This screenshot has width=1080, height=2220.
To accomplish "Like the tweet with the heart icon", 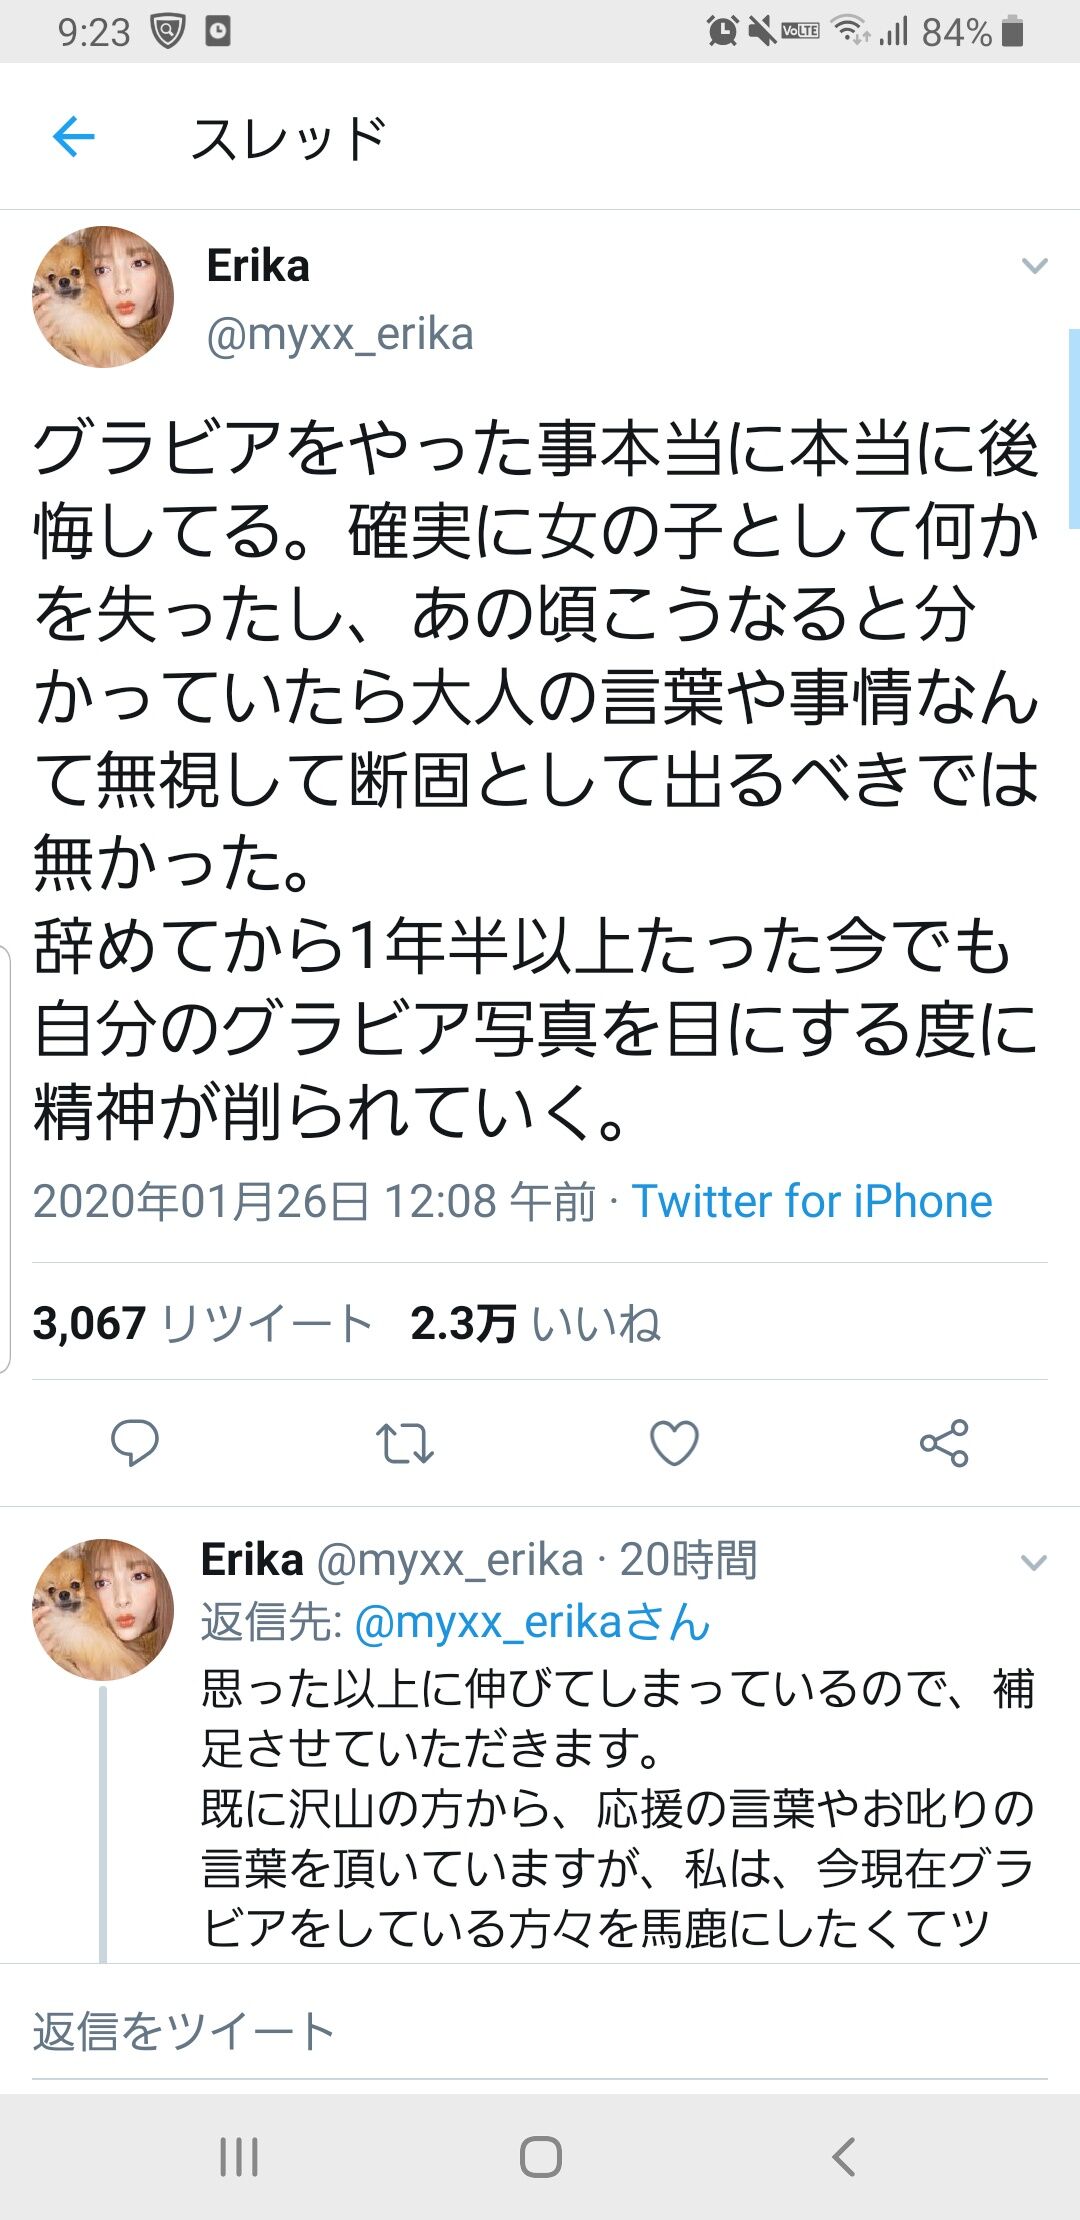I will point(674,1443).
